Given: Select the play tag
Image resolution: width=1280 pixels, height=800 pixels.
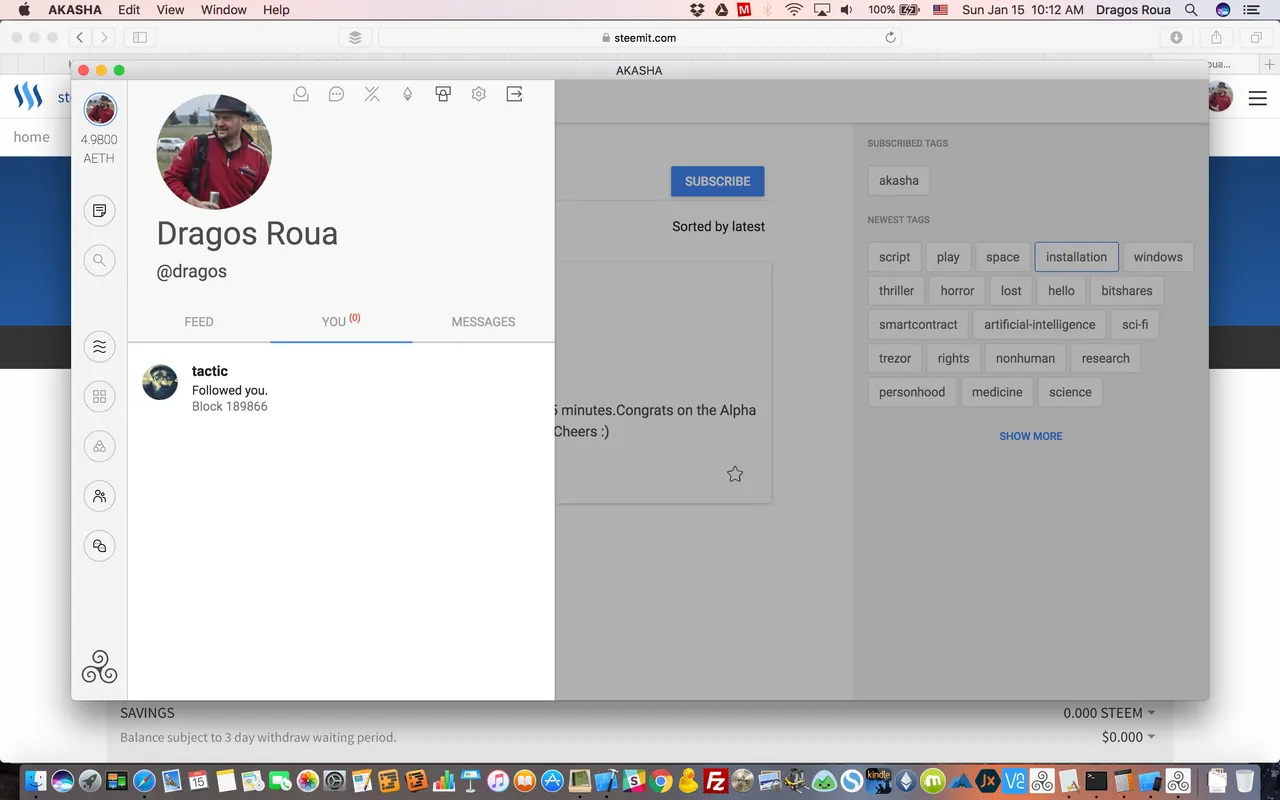Looking at the screenshot, I should [948, 257].
